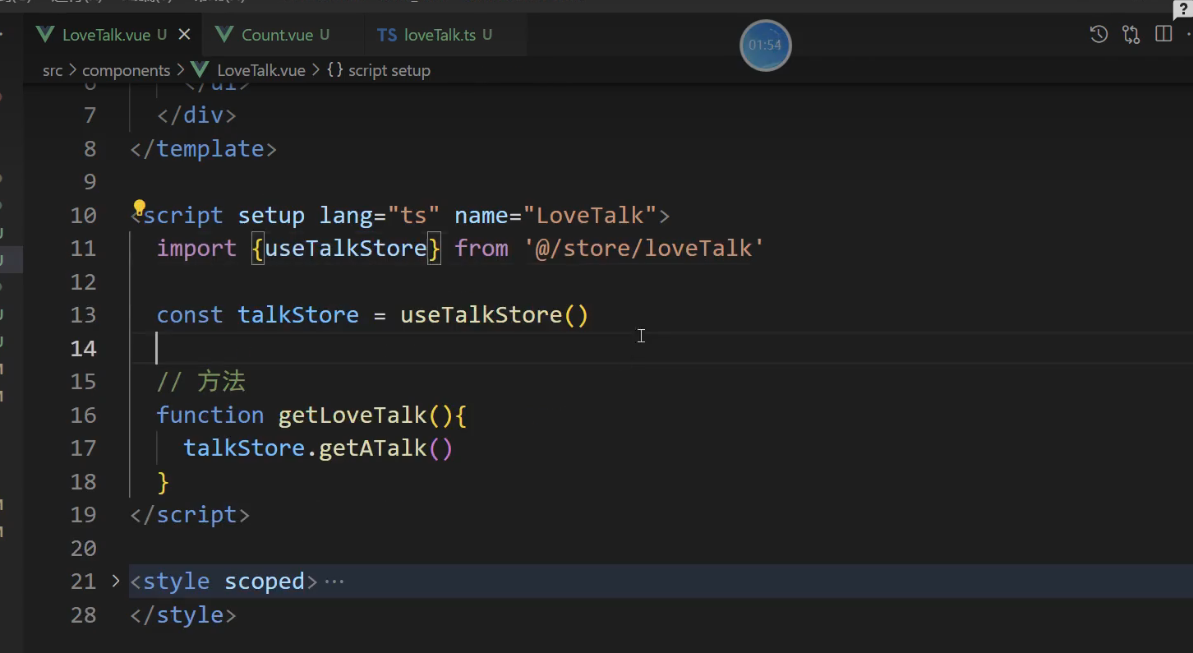Screen dimensions: 1193x653
Task: Click the // 方法 comment
Action: pos(201,381)
